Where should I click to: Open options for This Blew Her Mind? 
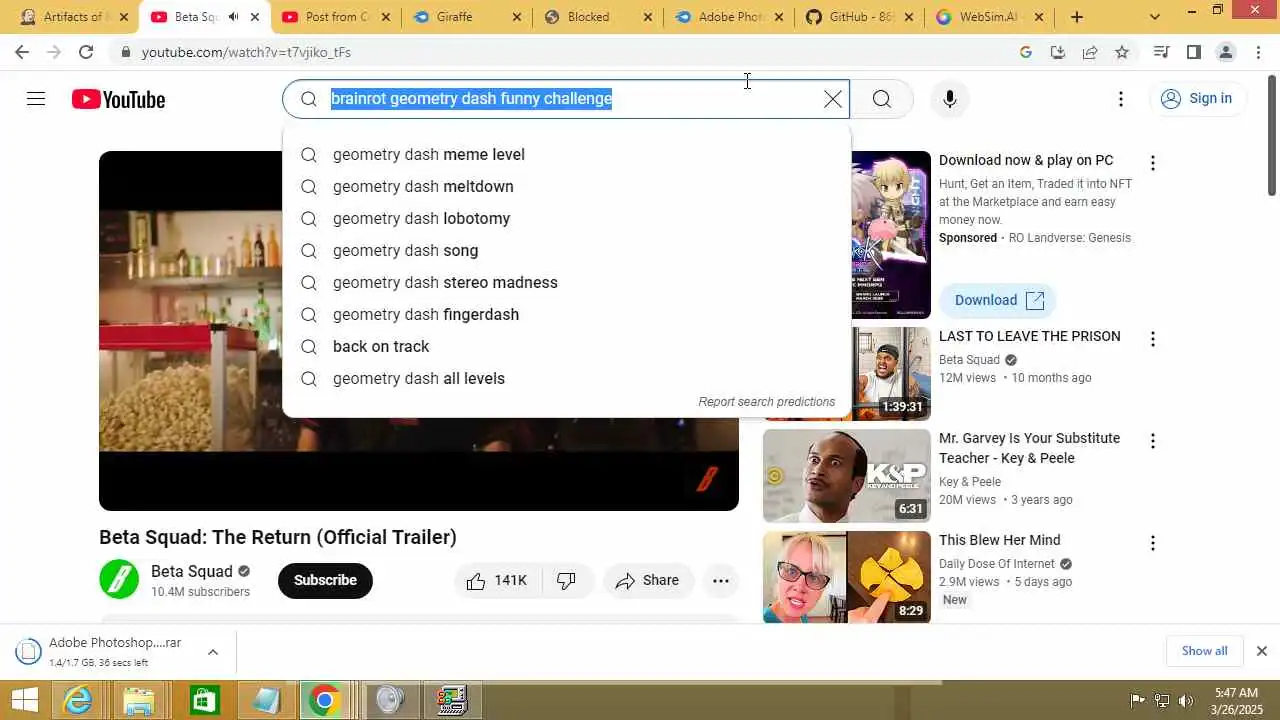(x=1152, y=543)
